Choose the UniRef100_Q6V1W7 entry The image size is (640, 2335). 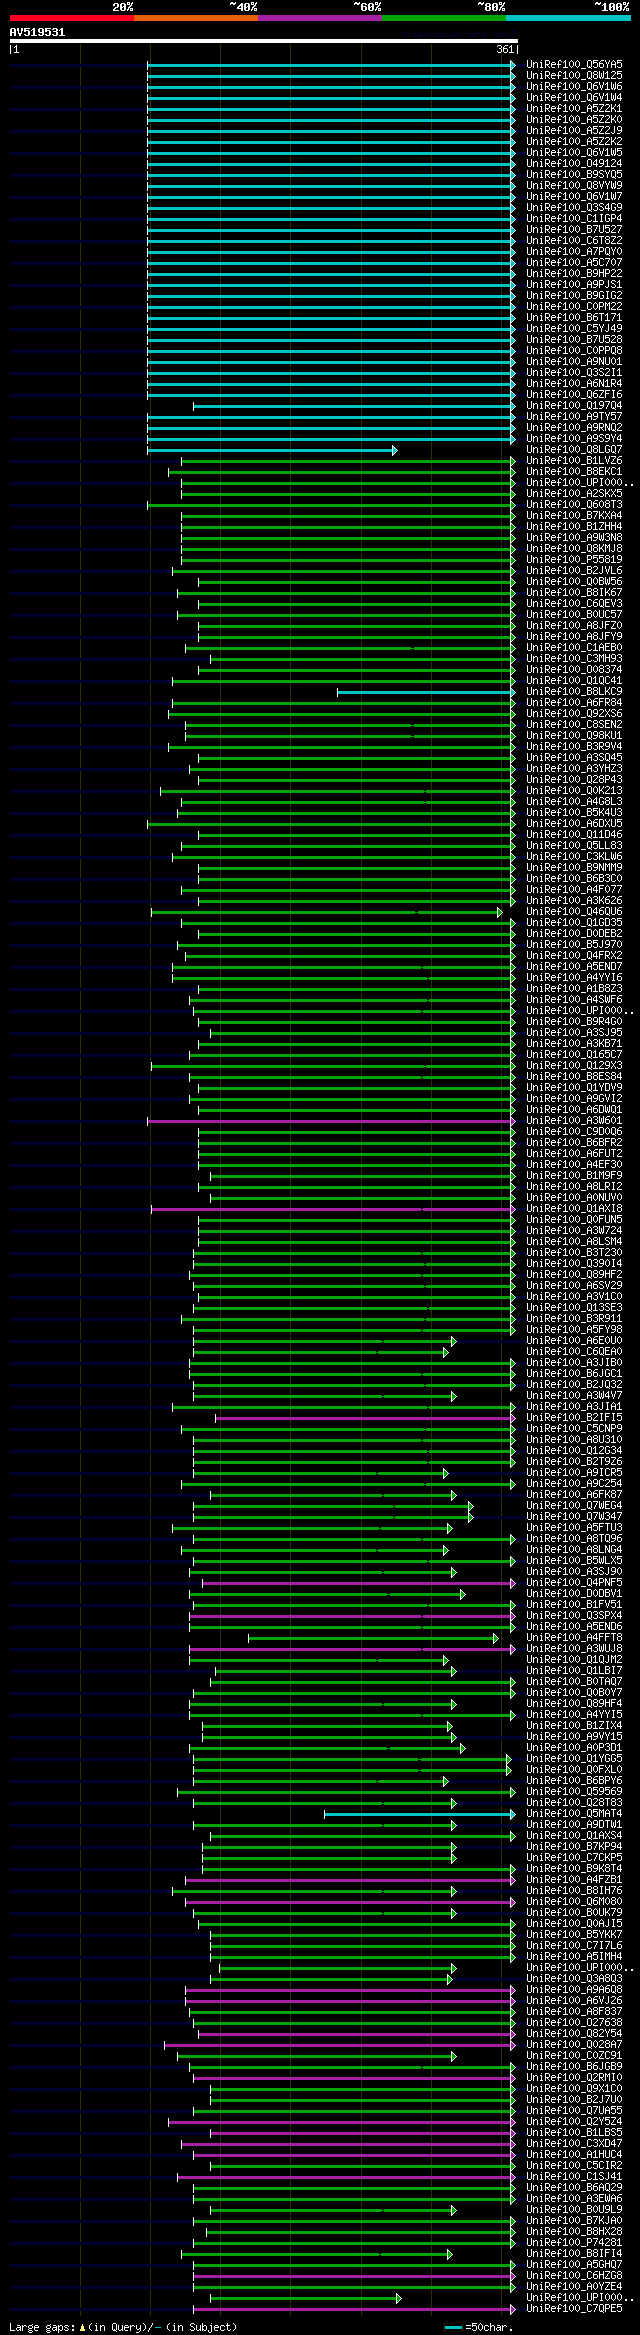point(574,197)
